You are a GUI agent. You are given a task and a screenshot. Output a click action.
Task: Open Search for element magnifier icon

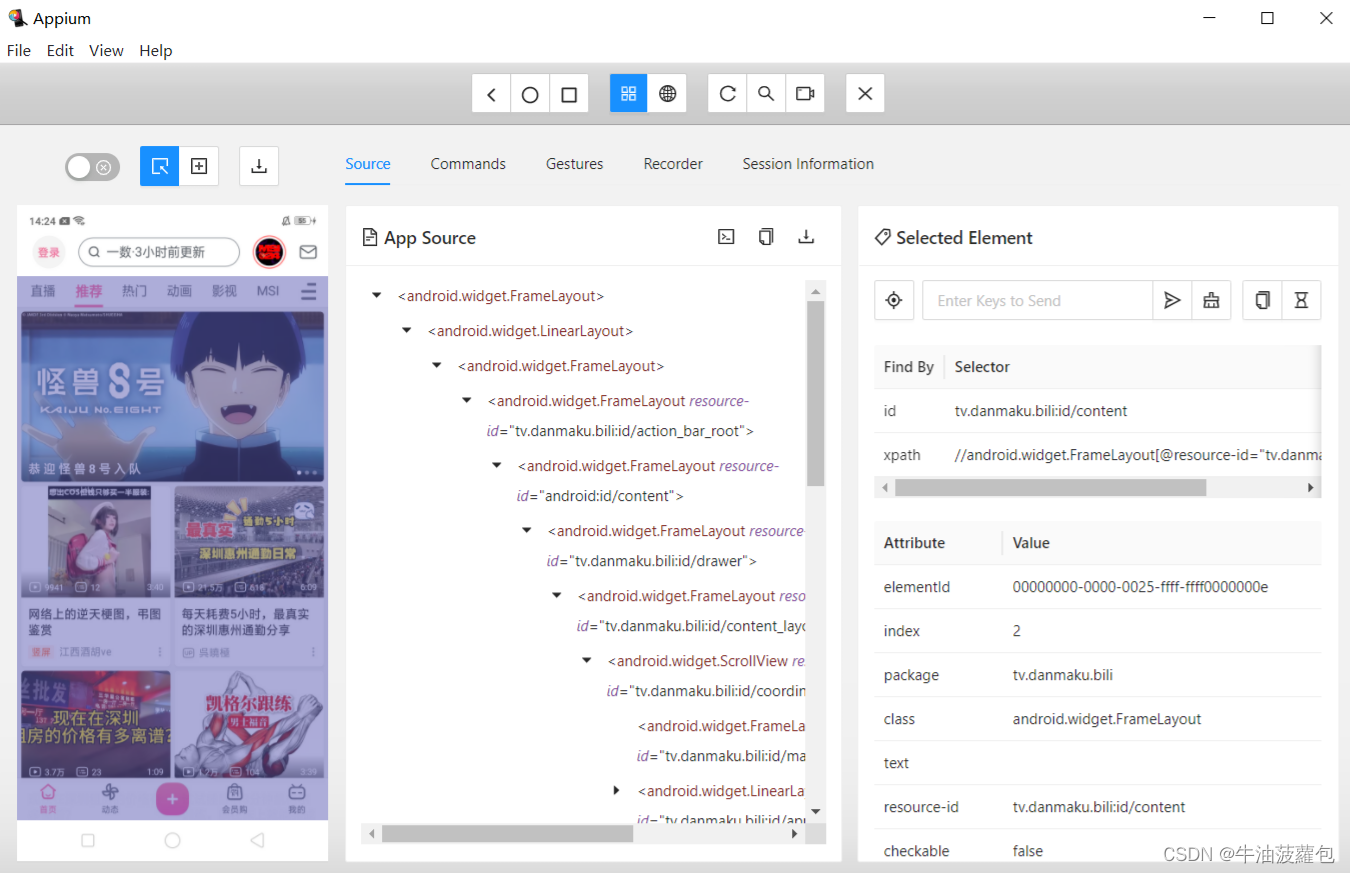pos(766,94)
